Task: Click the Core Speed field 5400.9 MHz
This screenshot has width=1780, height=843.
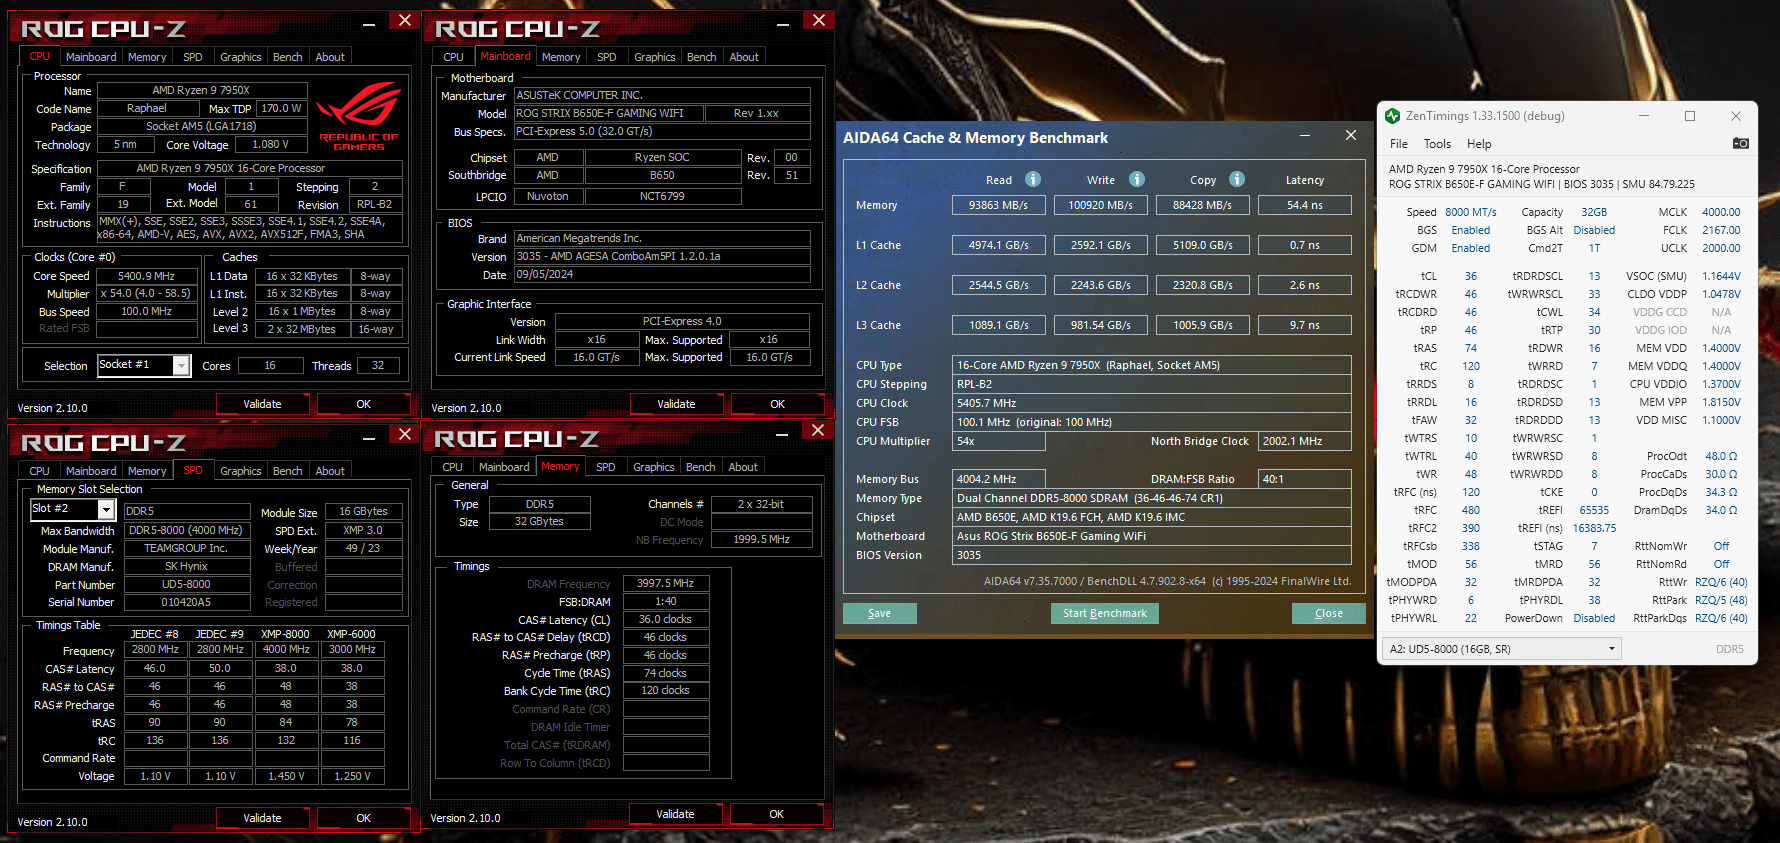Action: tap(147, 276)
